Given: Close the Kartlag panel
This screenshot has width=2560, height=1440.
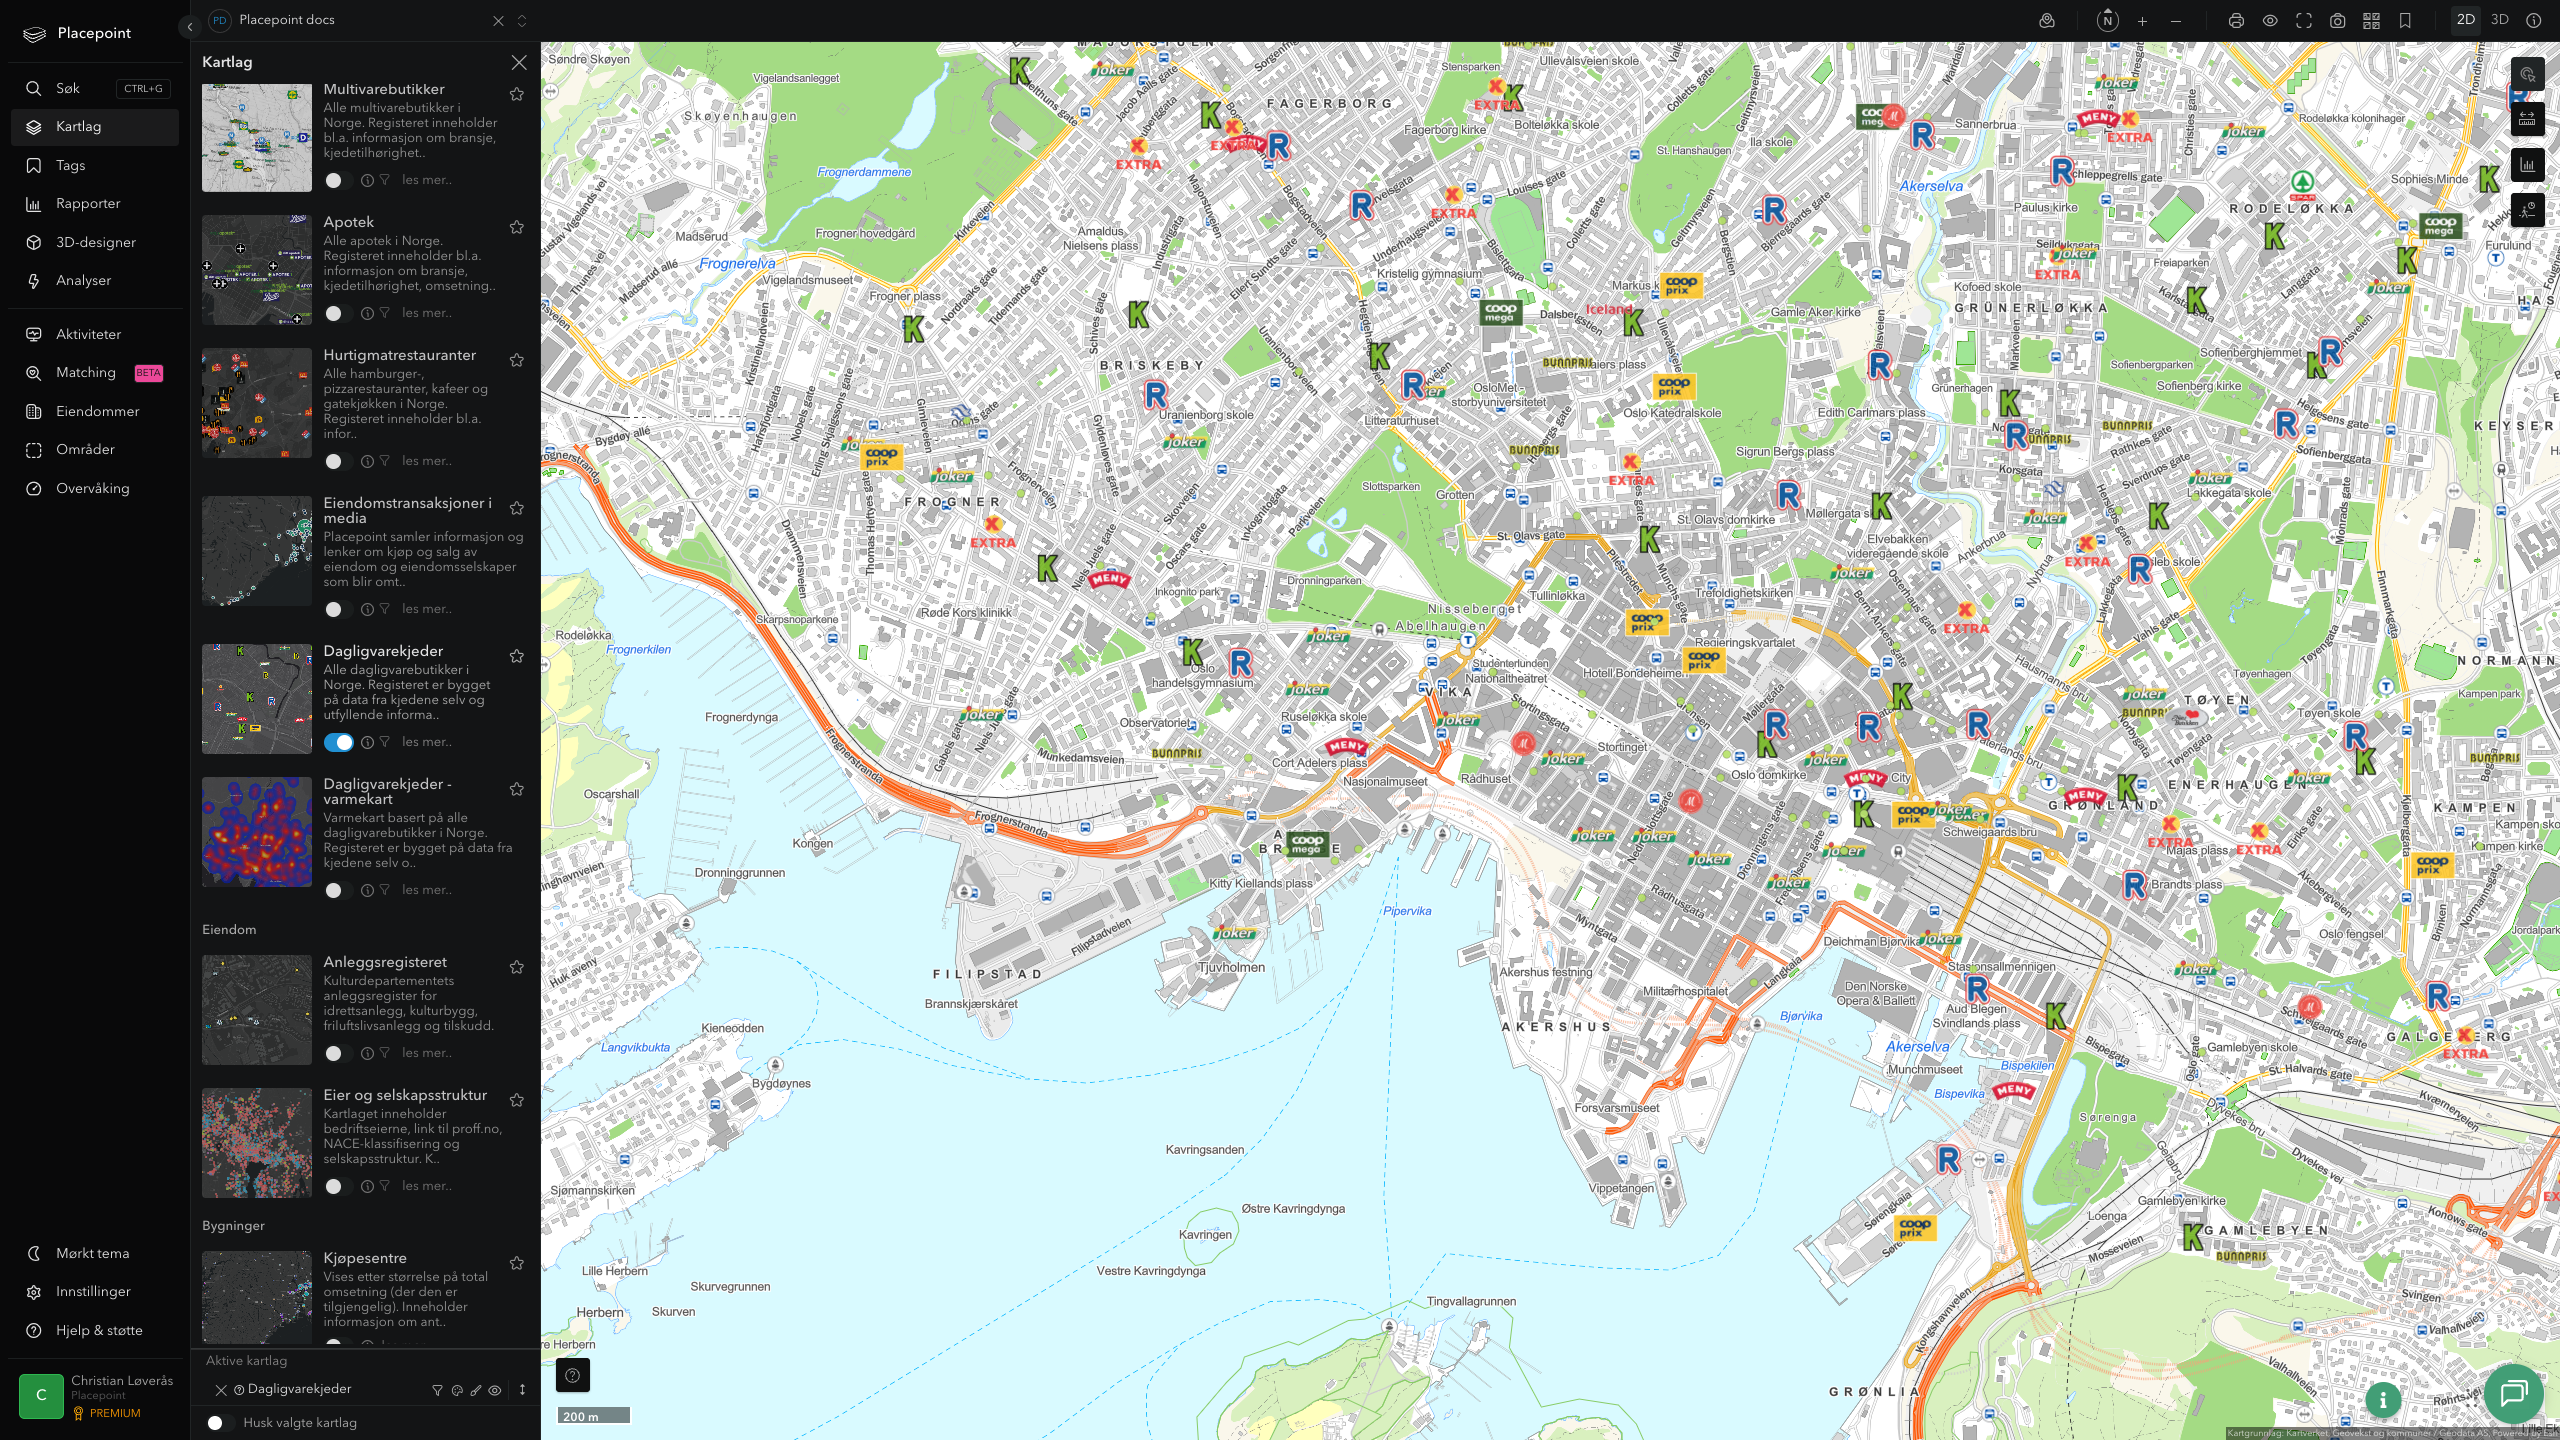Looking at the screenshot, I should [x=519, y=62].
